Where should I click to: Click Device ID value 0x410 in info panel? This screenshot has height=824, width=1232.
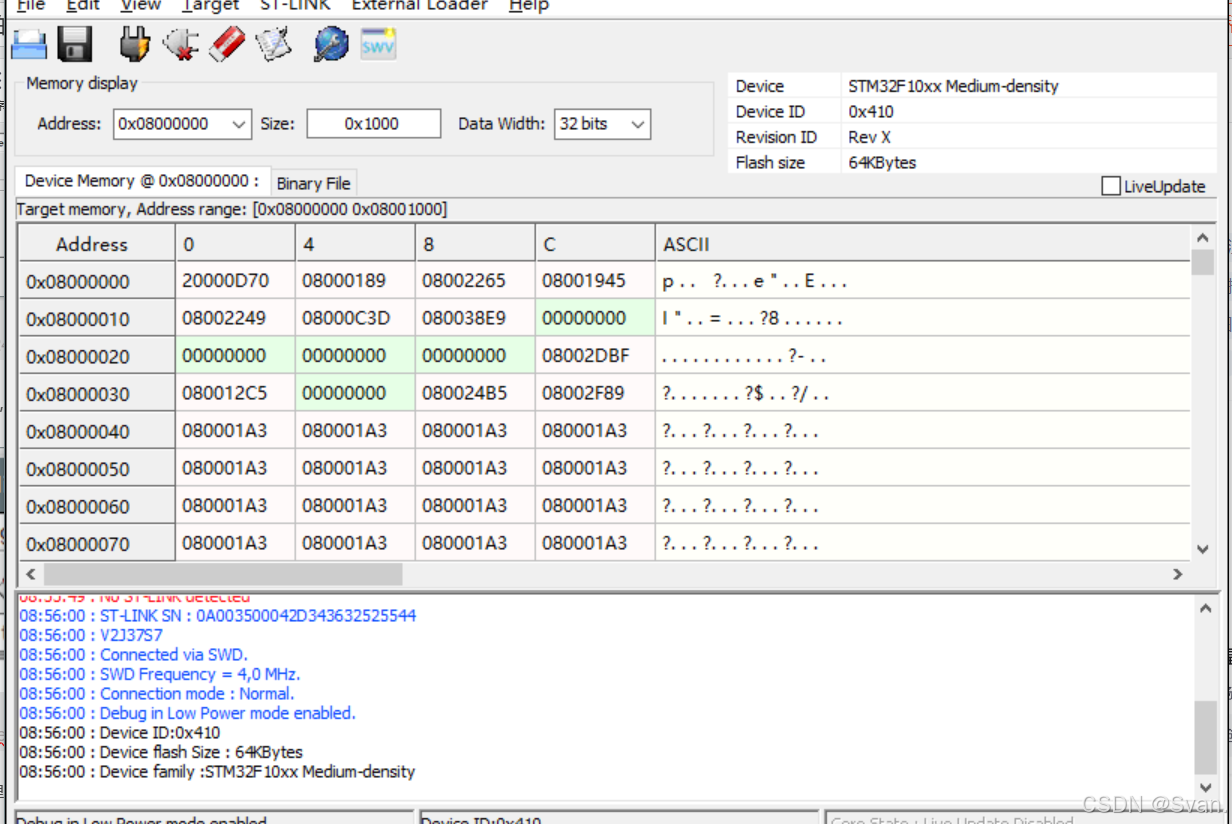pos(871,112)
